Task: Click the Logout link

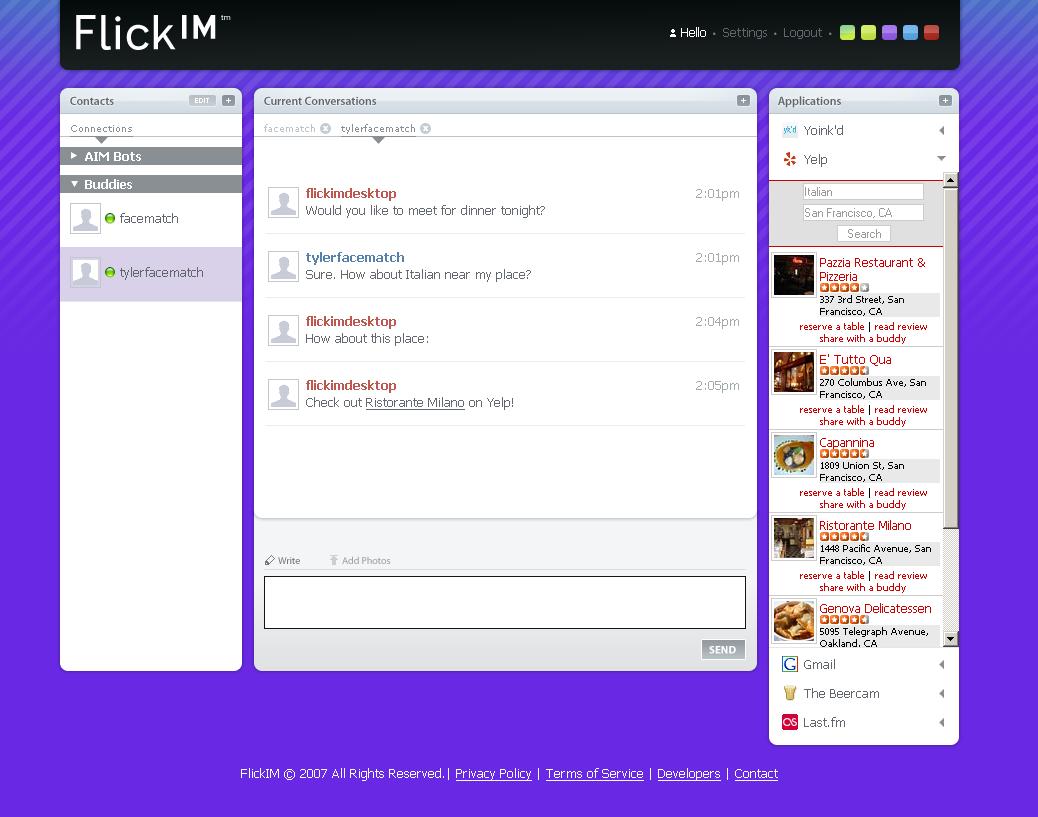Action: [802, 32]
